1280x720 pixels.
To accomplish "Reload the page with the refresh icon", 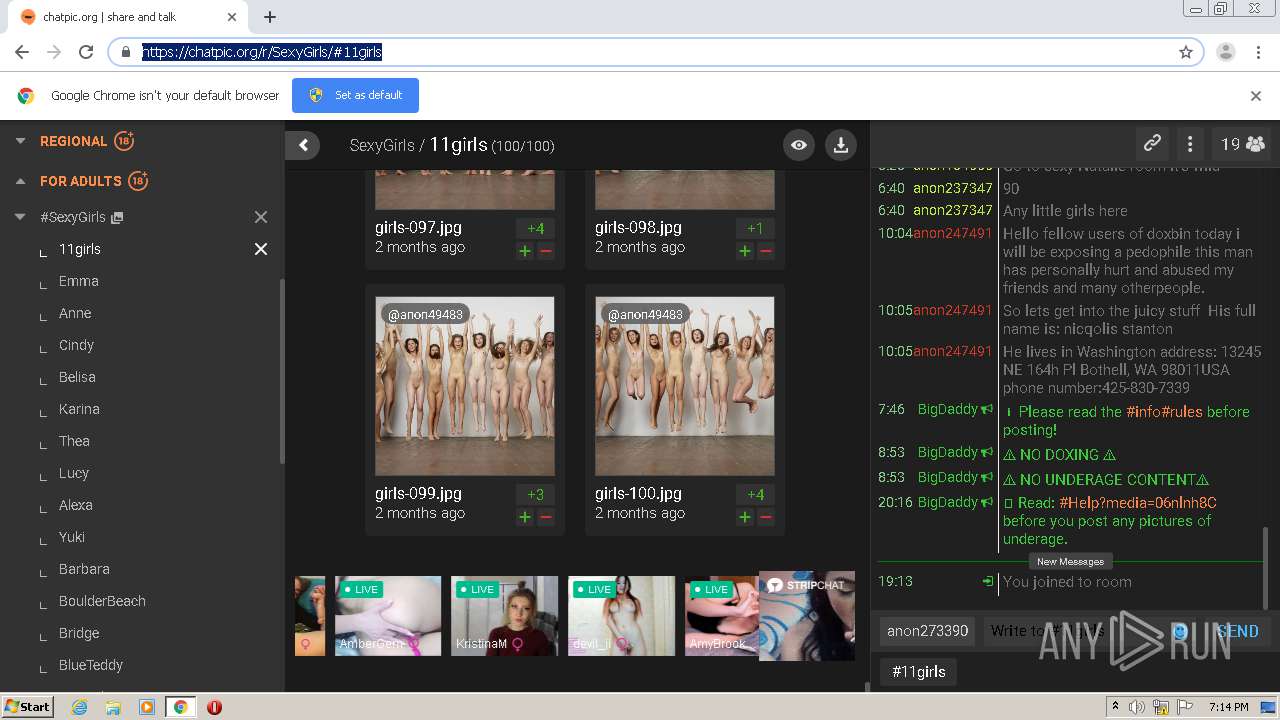I will [86, 52].
